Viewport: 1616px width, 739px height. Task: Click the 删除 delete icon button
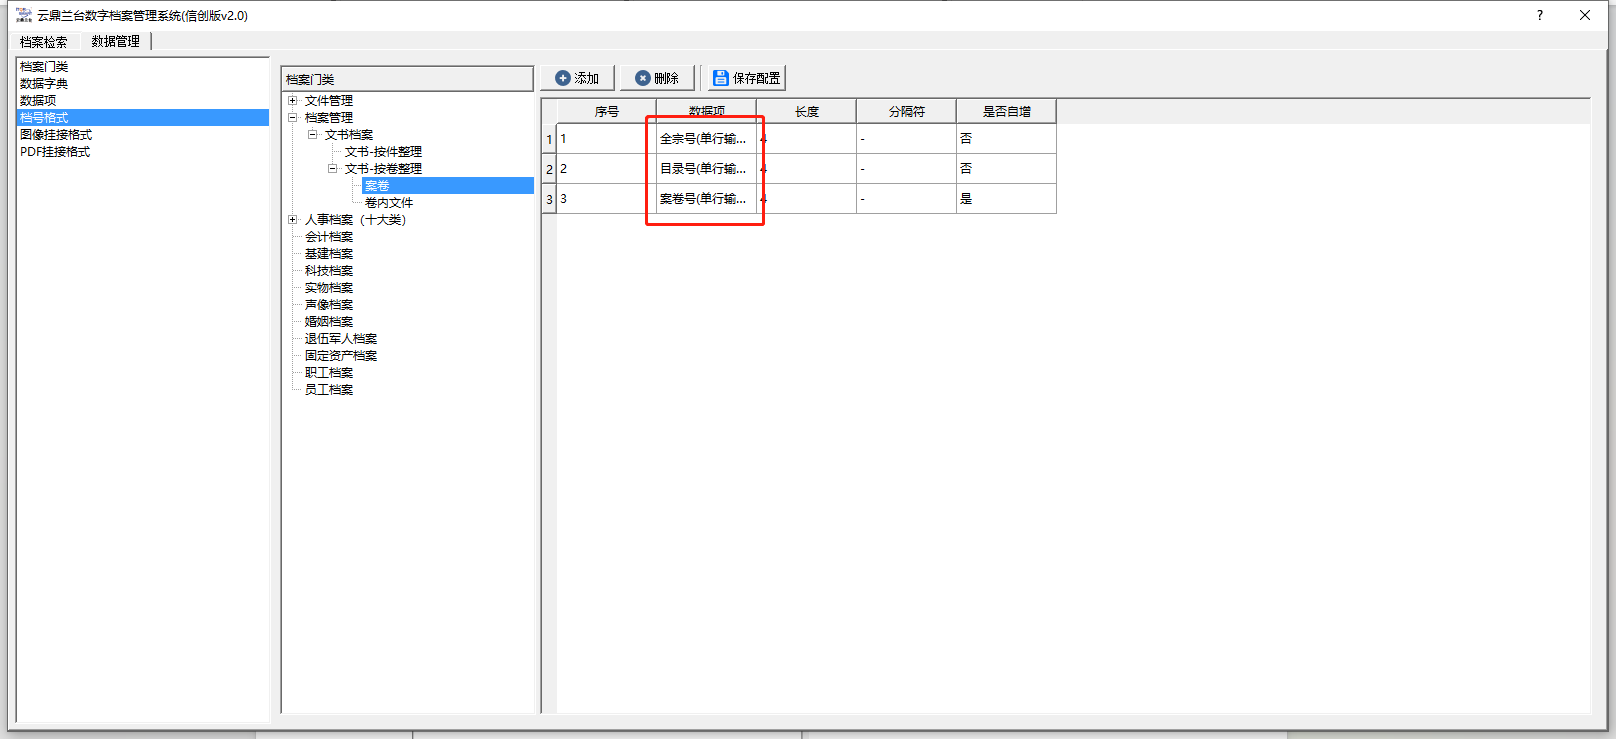point(643,78)
